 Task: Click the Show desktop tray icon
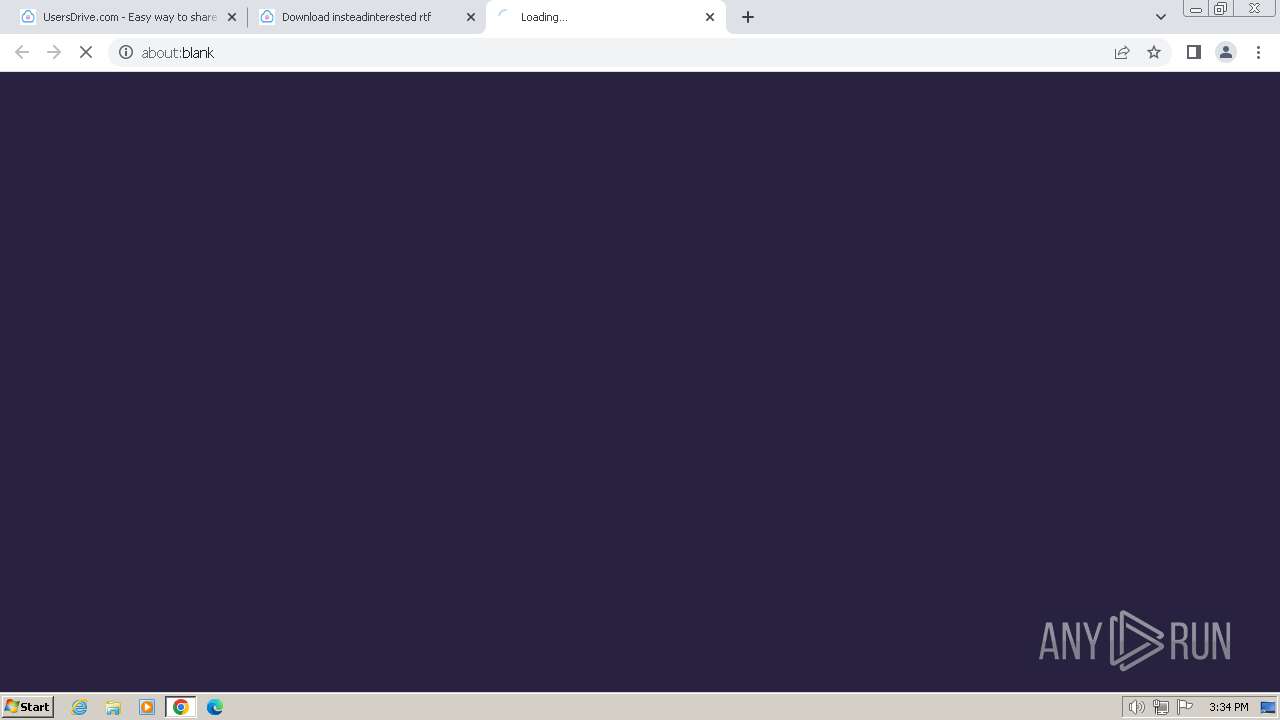(x=1268, y=707)
